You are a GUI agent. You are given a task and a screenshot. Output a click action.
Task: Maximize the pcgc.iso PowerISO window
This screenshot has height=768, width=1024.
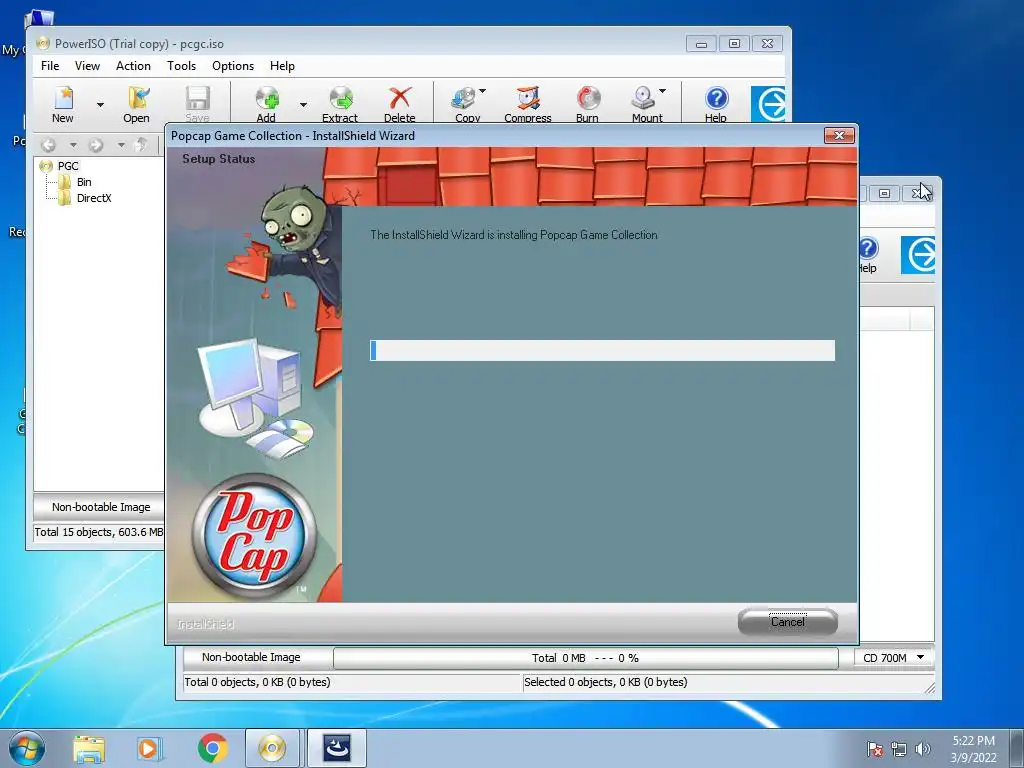[734, 44]
